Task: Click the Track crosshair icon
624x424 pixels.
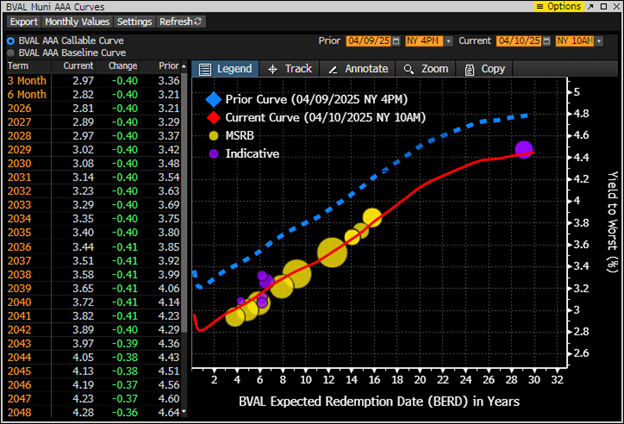Action: click(273, 70)
